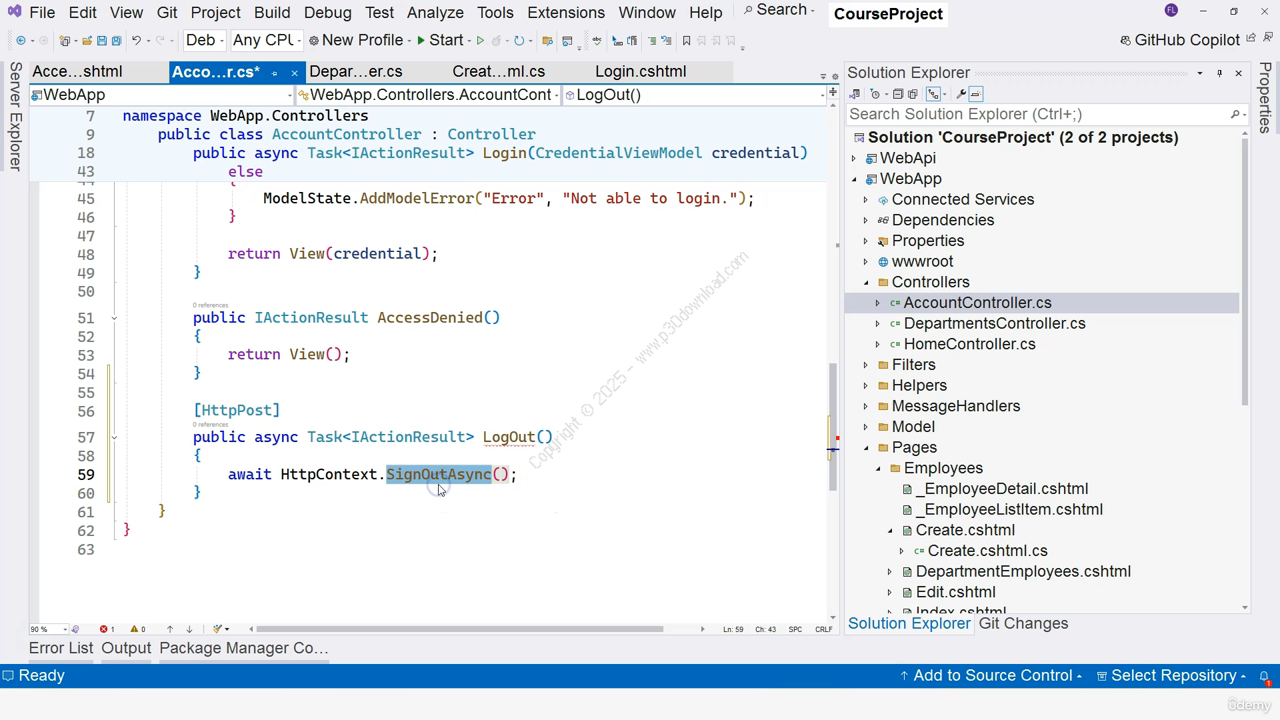Click the Collapse All icon in Solution Explorer
The height and width of the screenshot is (720, 1280).
click(x=897, y=94)
